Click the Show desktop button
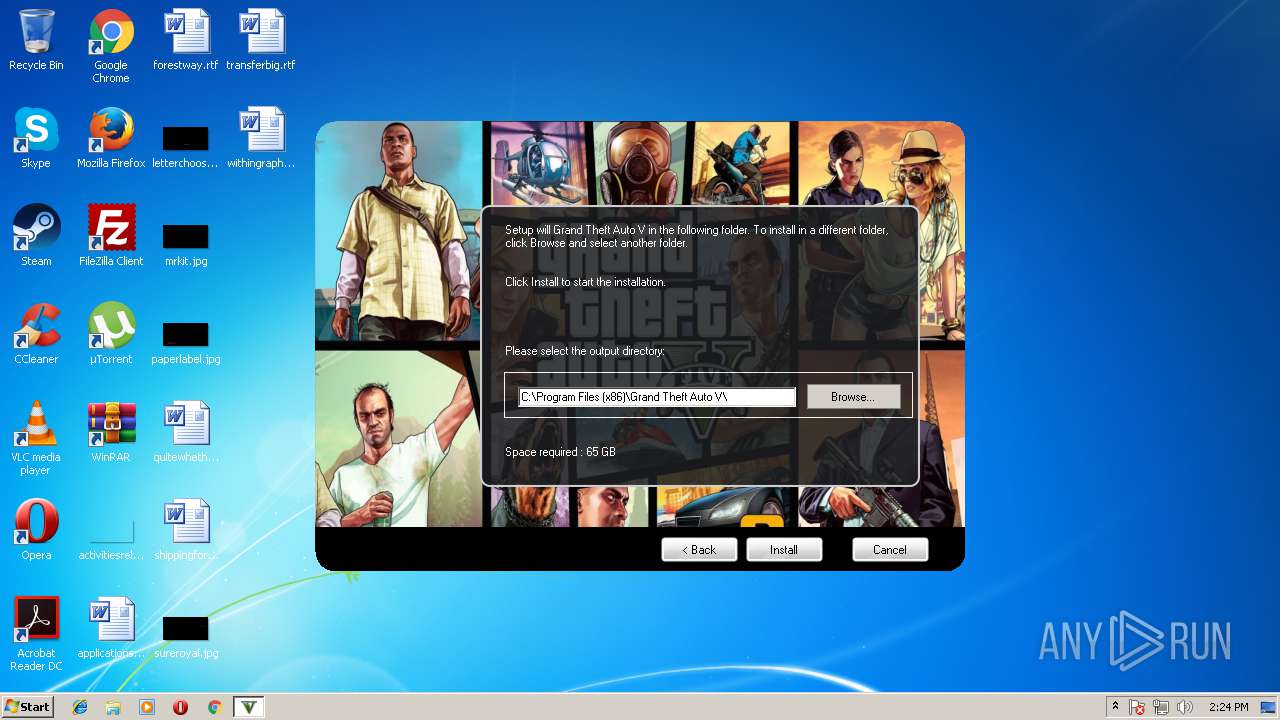 click(1269, 707)
